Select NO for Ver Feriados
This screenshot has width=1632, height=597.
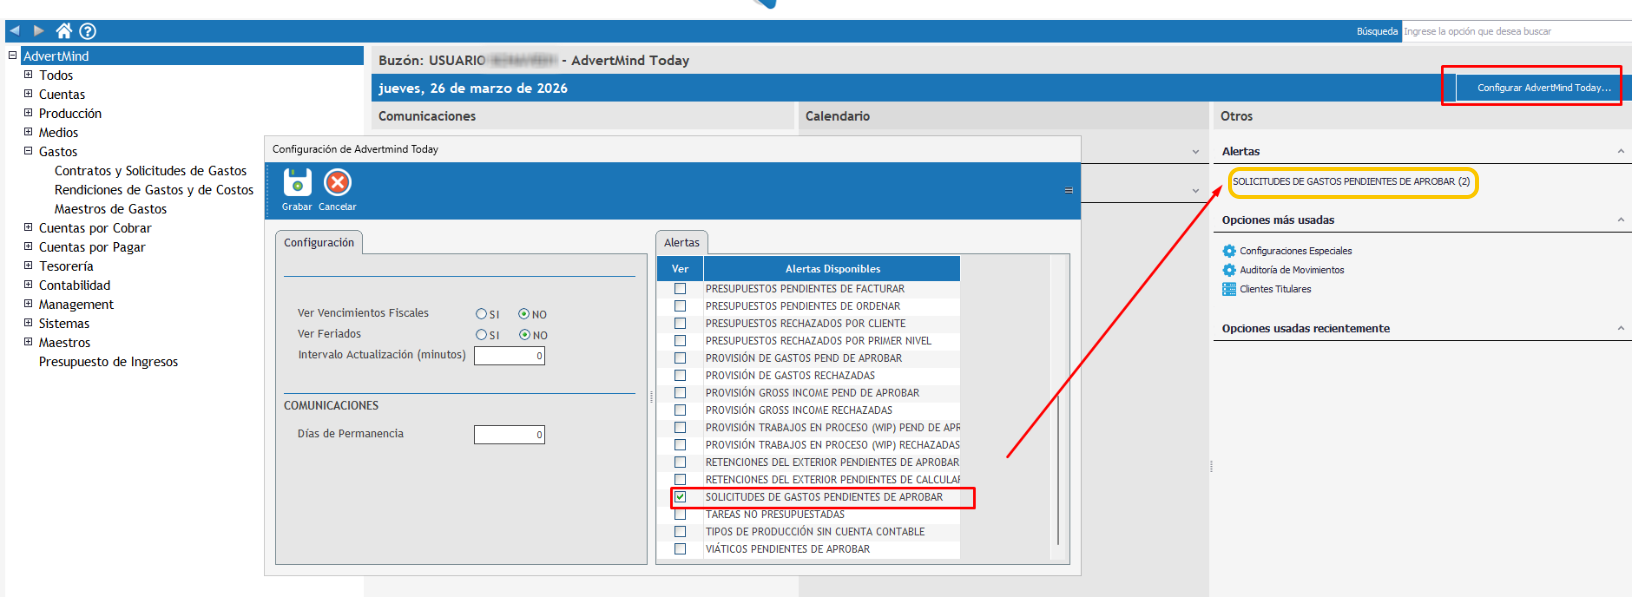[x=524, y=335]
